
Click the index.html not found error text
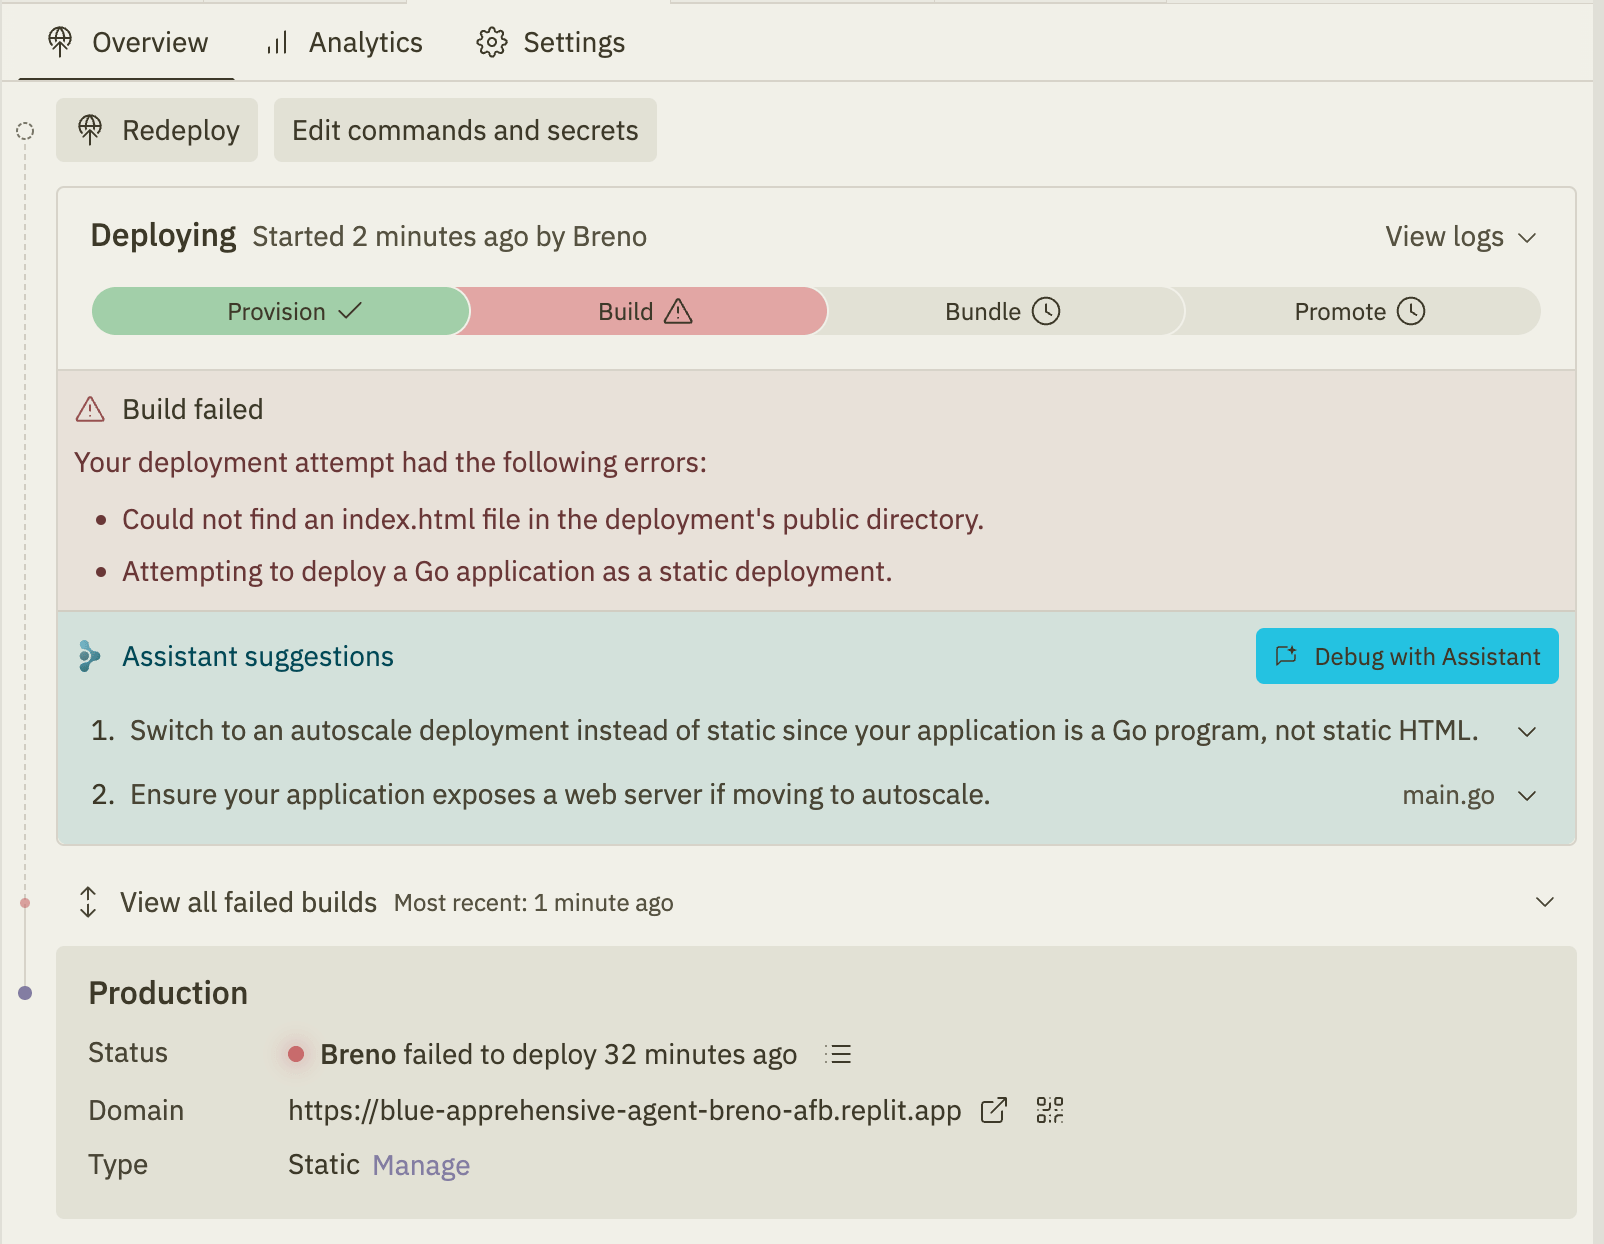pyautogui.click(x=553, y=519)
